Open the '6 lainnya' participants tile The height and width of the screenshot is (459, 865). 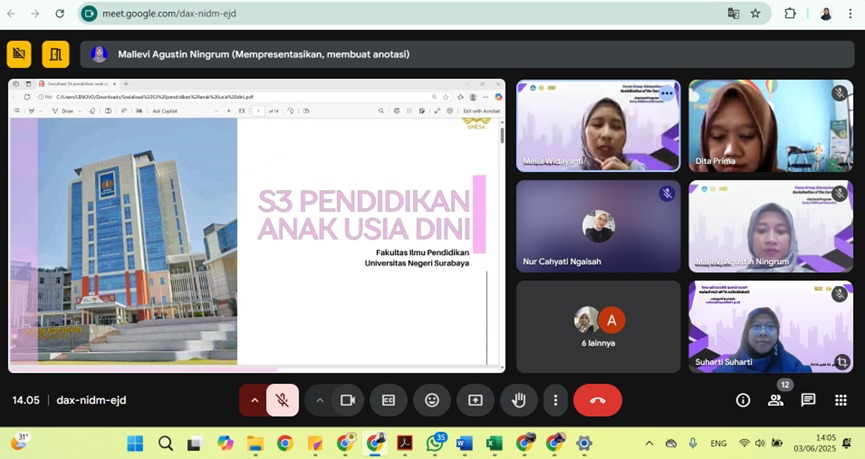598,326
